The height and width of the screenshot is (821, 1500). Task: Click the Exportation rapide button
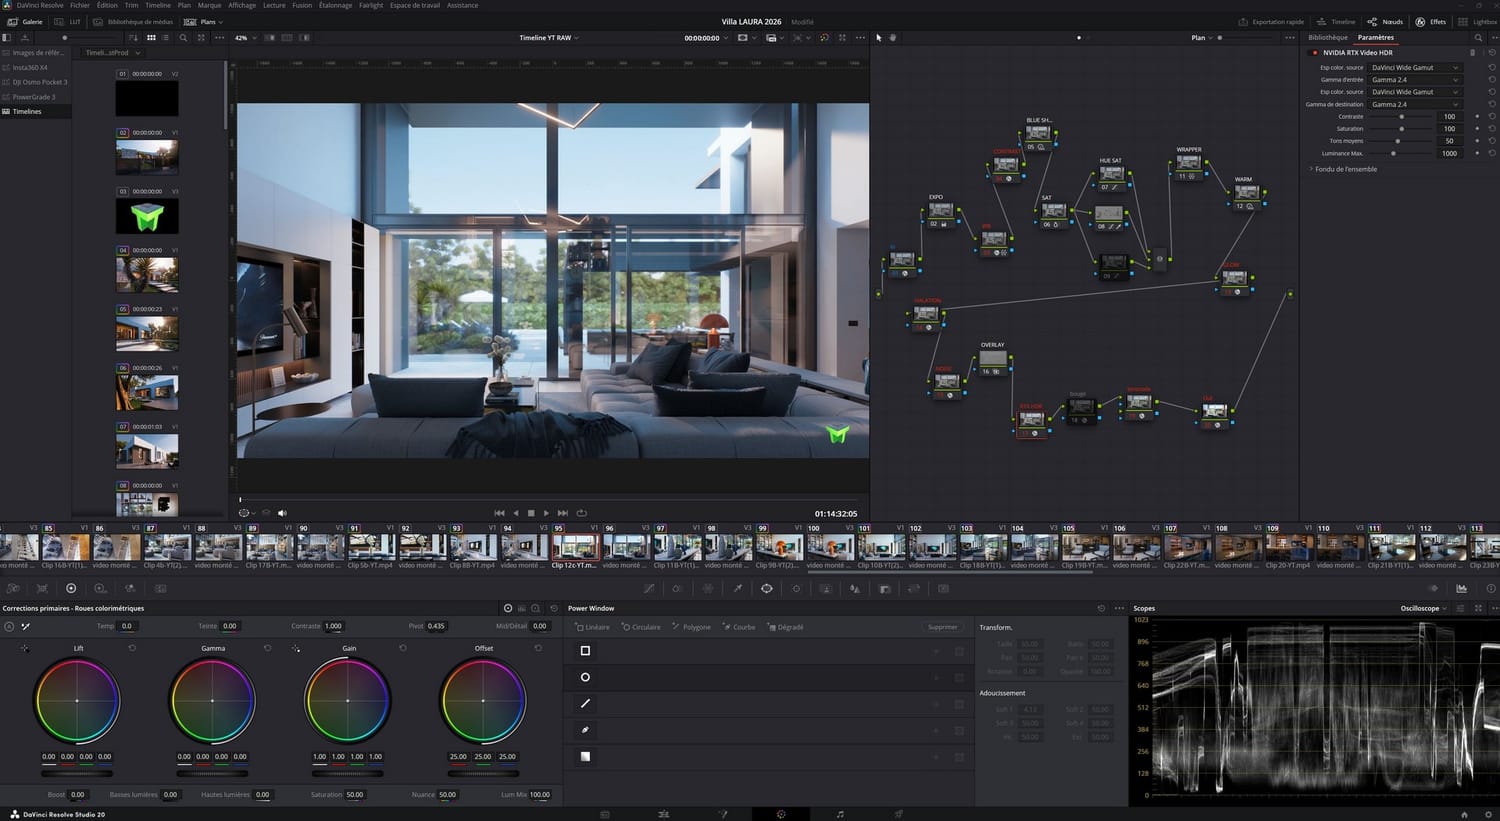1271,22
